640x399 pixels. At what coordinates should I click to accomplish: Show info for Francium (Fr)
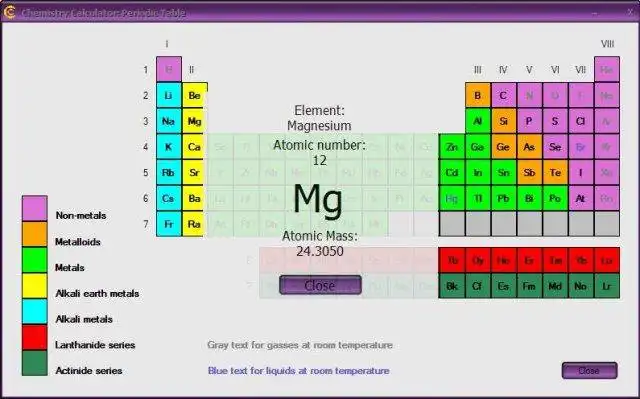coord(169,224)
